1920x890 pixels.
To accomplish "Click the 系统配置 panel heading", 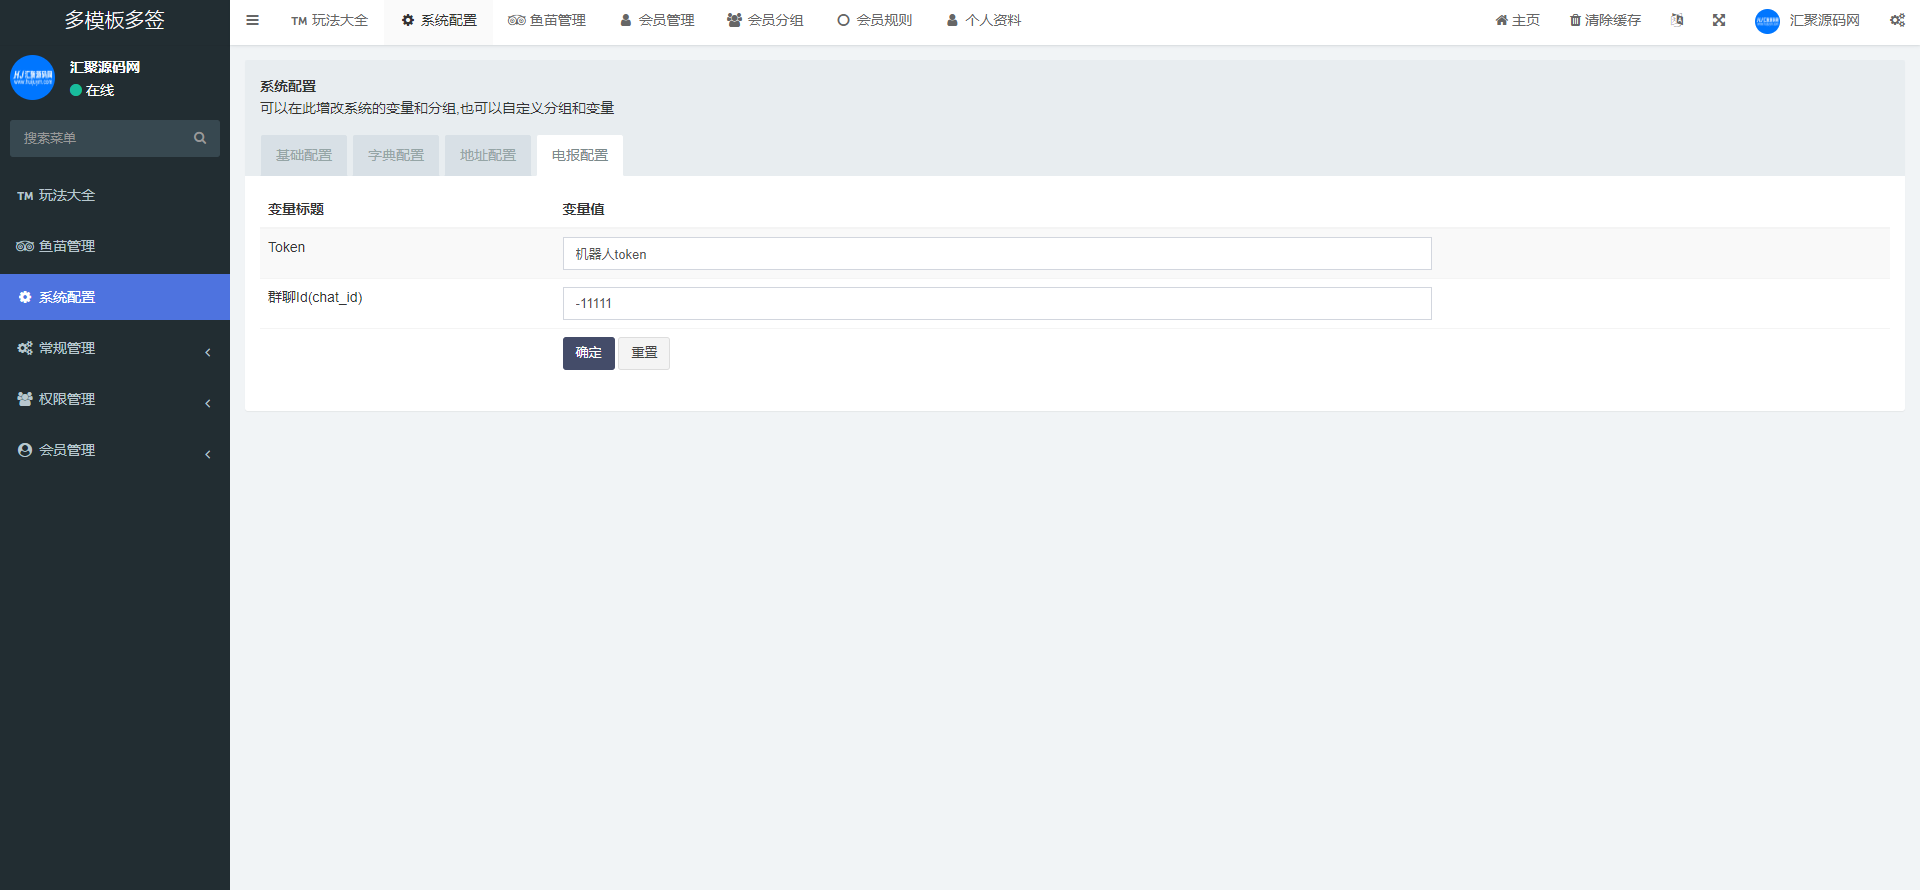I will click(x=288, y=86).
